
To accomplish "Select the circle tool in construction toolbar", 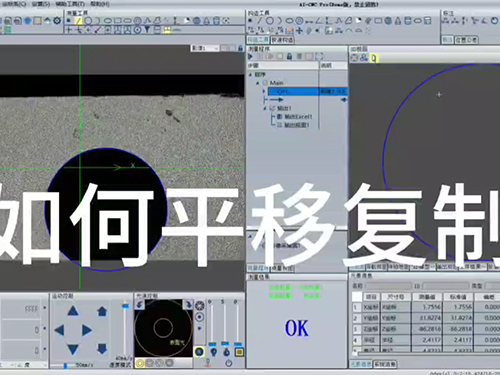I will pos(270,21).
